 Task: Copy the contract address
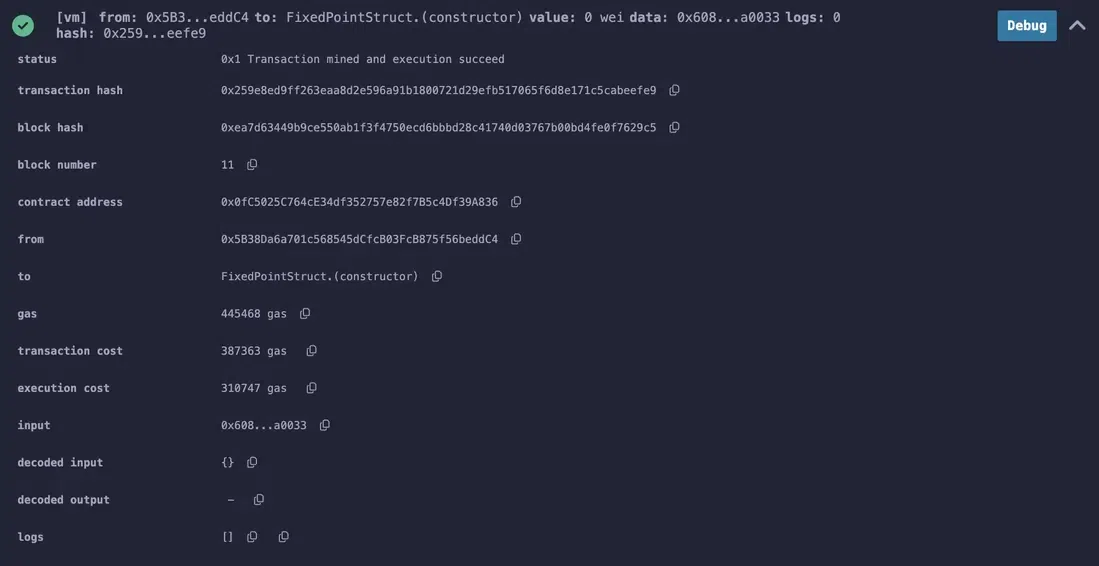point(516,201)
